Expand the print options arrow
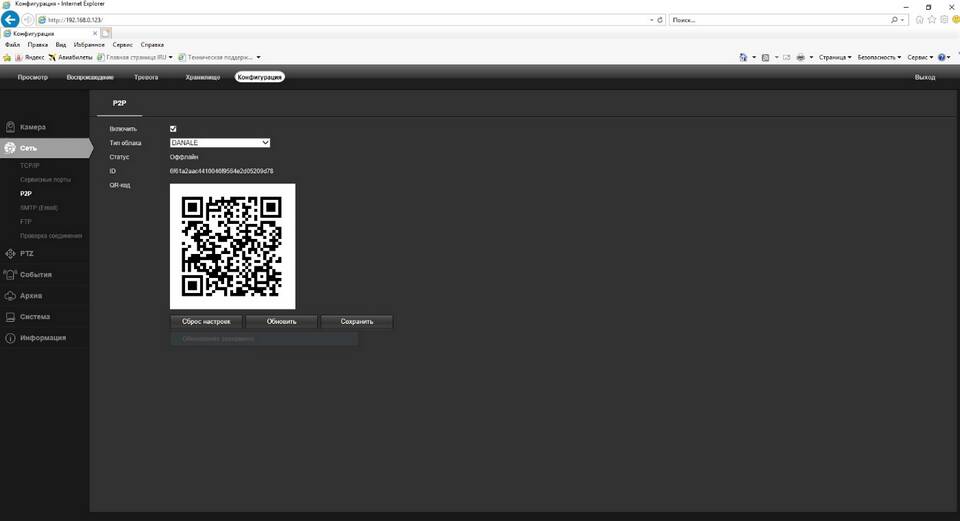 811,57
